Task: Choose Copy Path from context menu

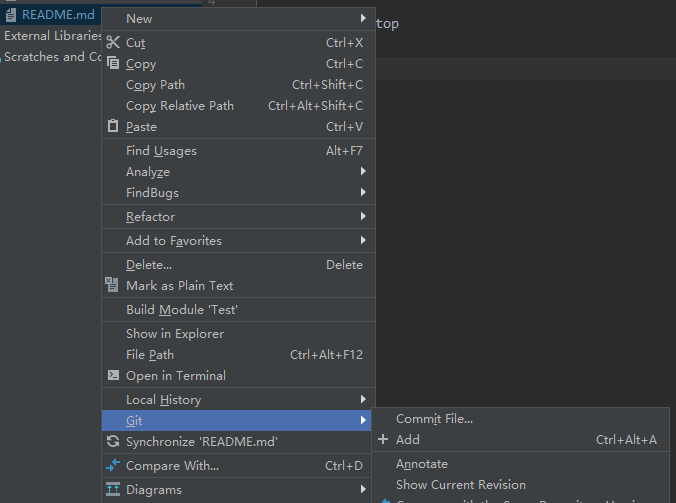Action: [238, 84]
